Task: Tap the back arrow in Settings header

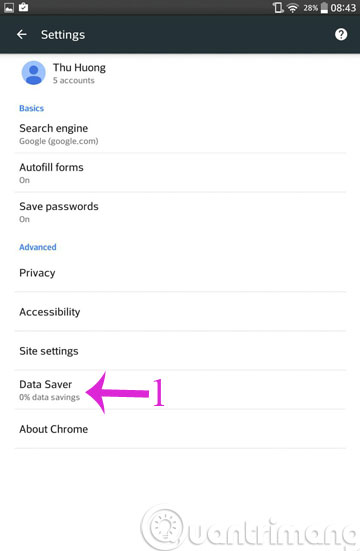Action: [x=22, y=34]
